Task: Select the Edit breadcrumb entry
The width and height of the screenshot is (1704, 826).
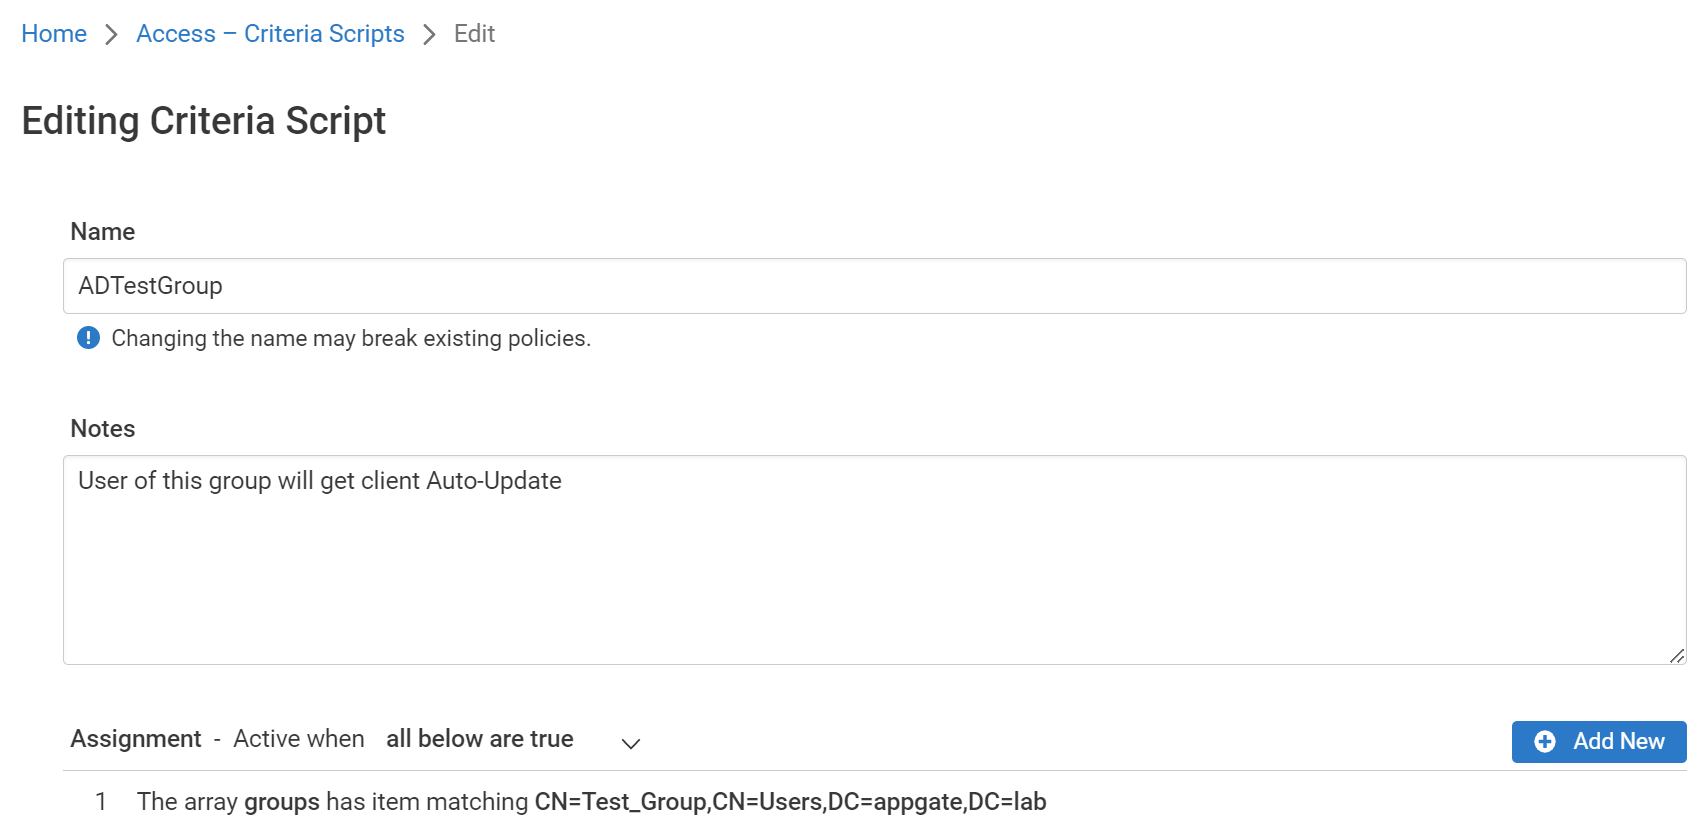Action: coord(474,33)
